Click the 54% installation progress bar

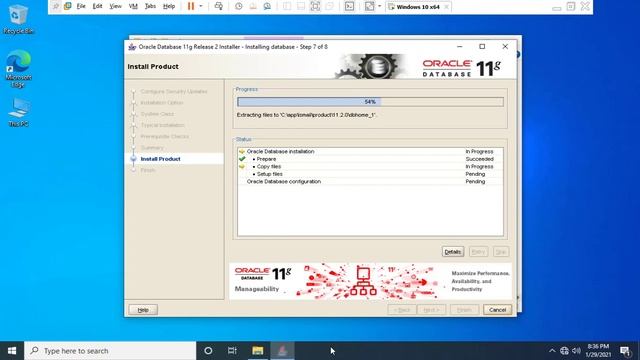coord(370,102)
